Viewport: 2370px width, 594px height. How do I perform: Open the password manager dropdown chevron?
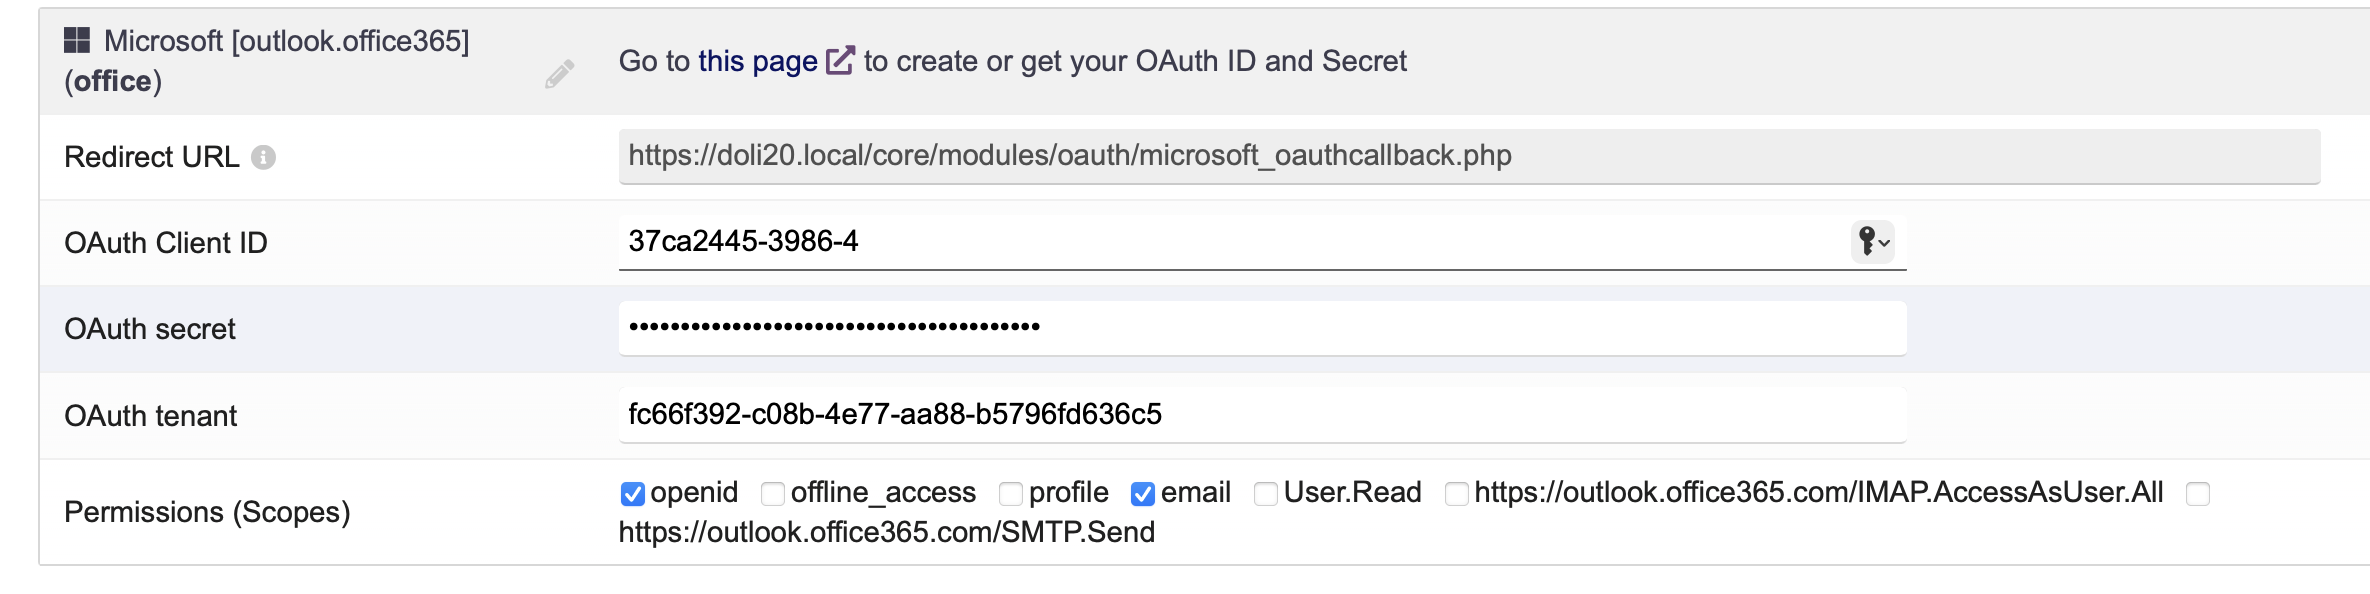click(1884, 242)
